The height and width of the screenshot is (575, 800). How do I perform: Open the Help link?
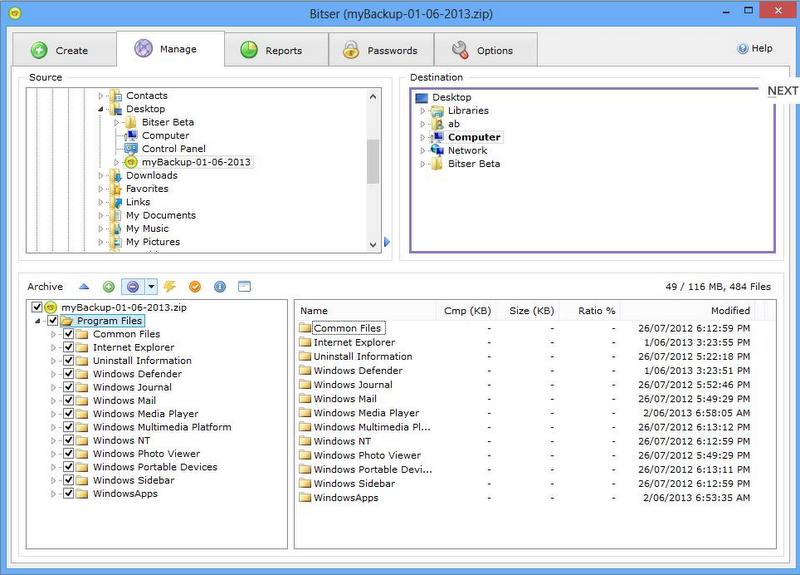(x=755, y=48)
